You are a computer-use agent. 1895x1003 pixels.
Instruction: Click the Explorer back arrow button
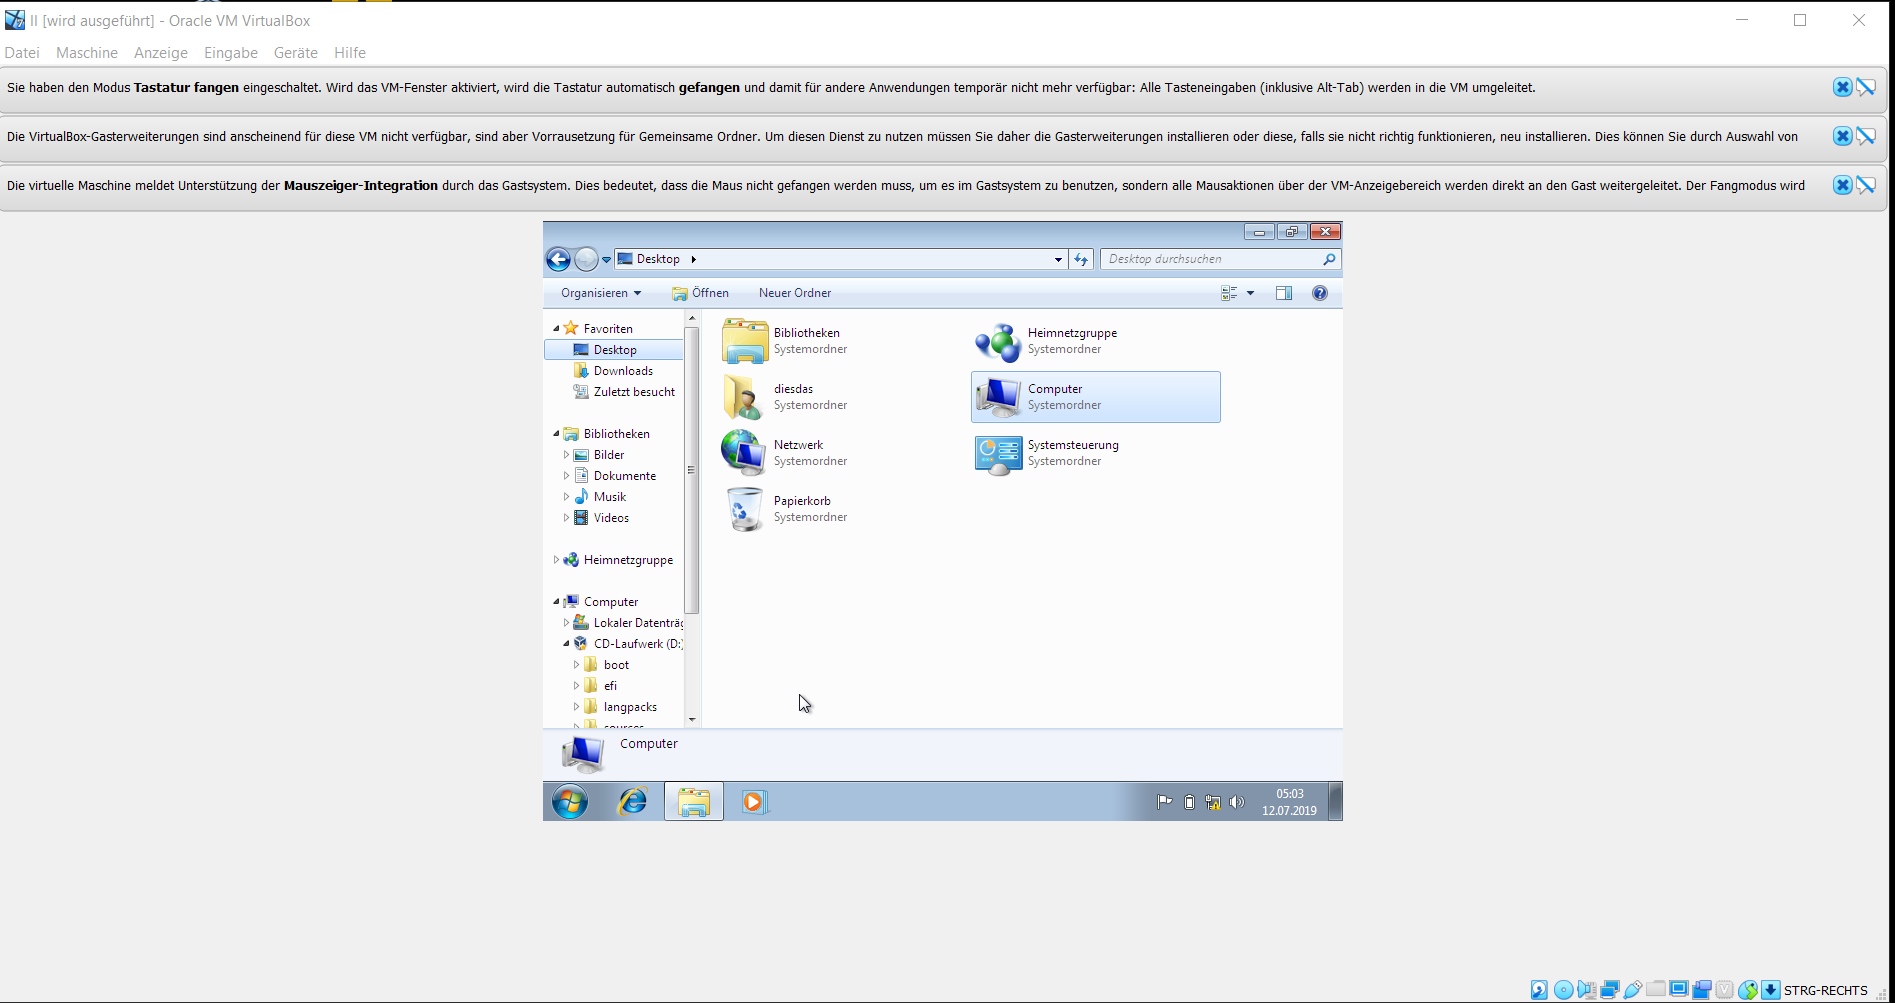(x=558, y=259)
